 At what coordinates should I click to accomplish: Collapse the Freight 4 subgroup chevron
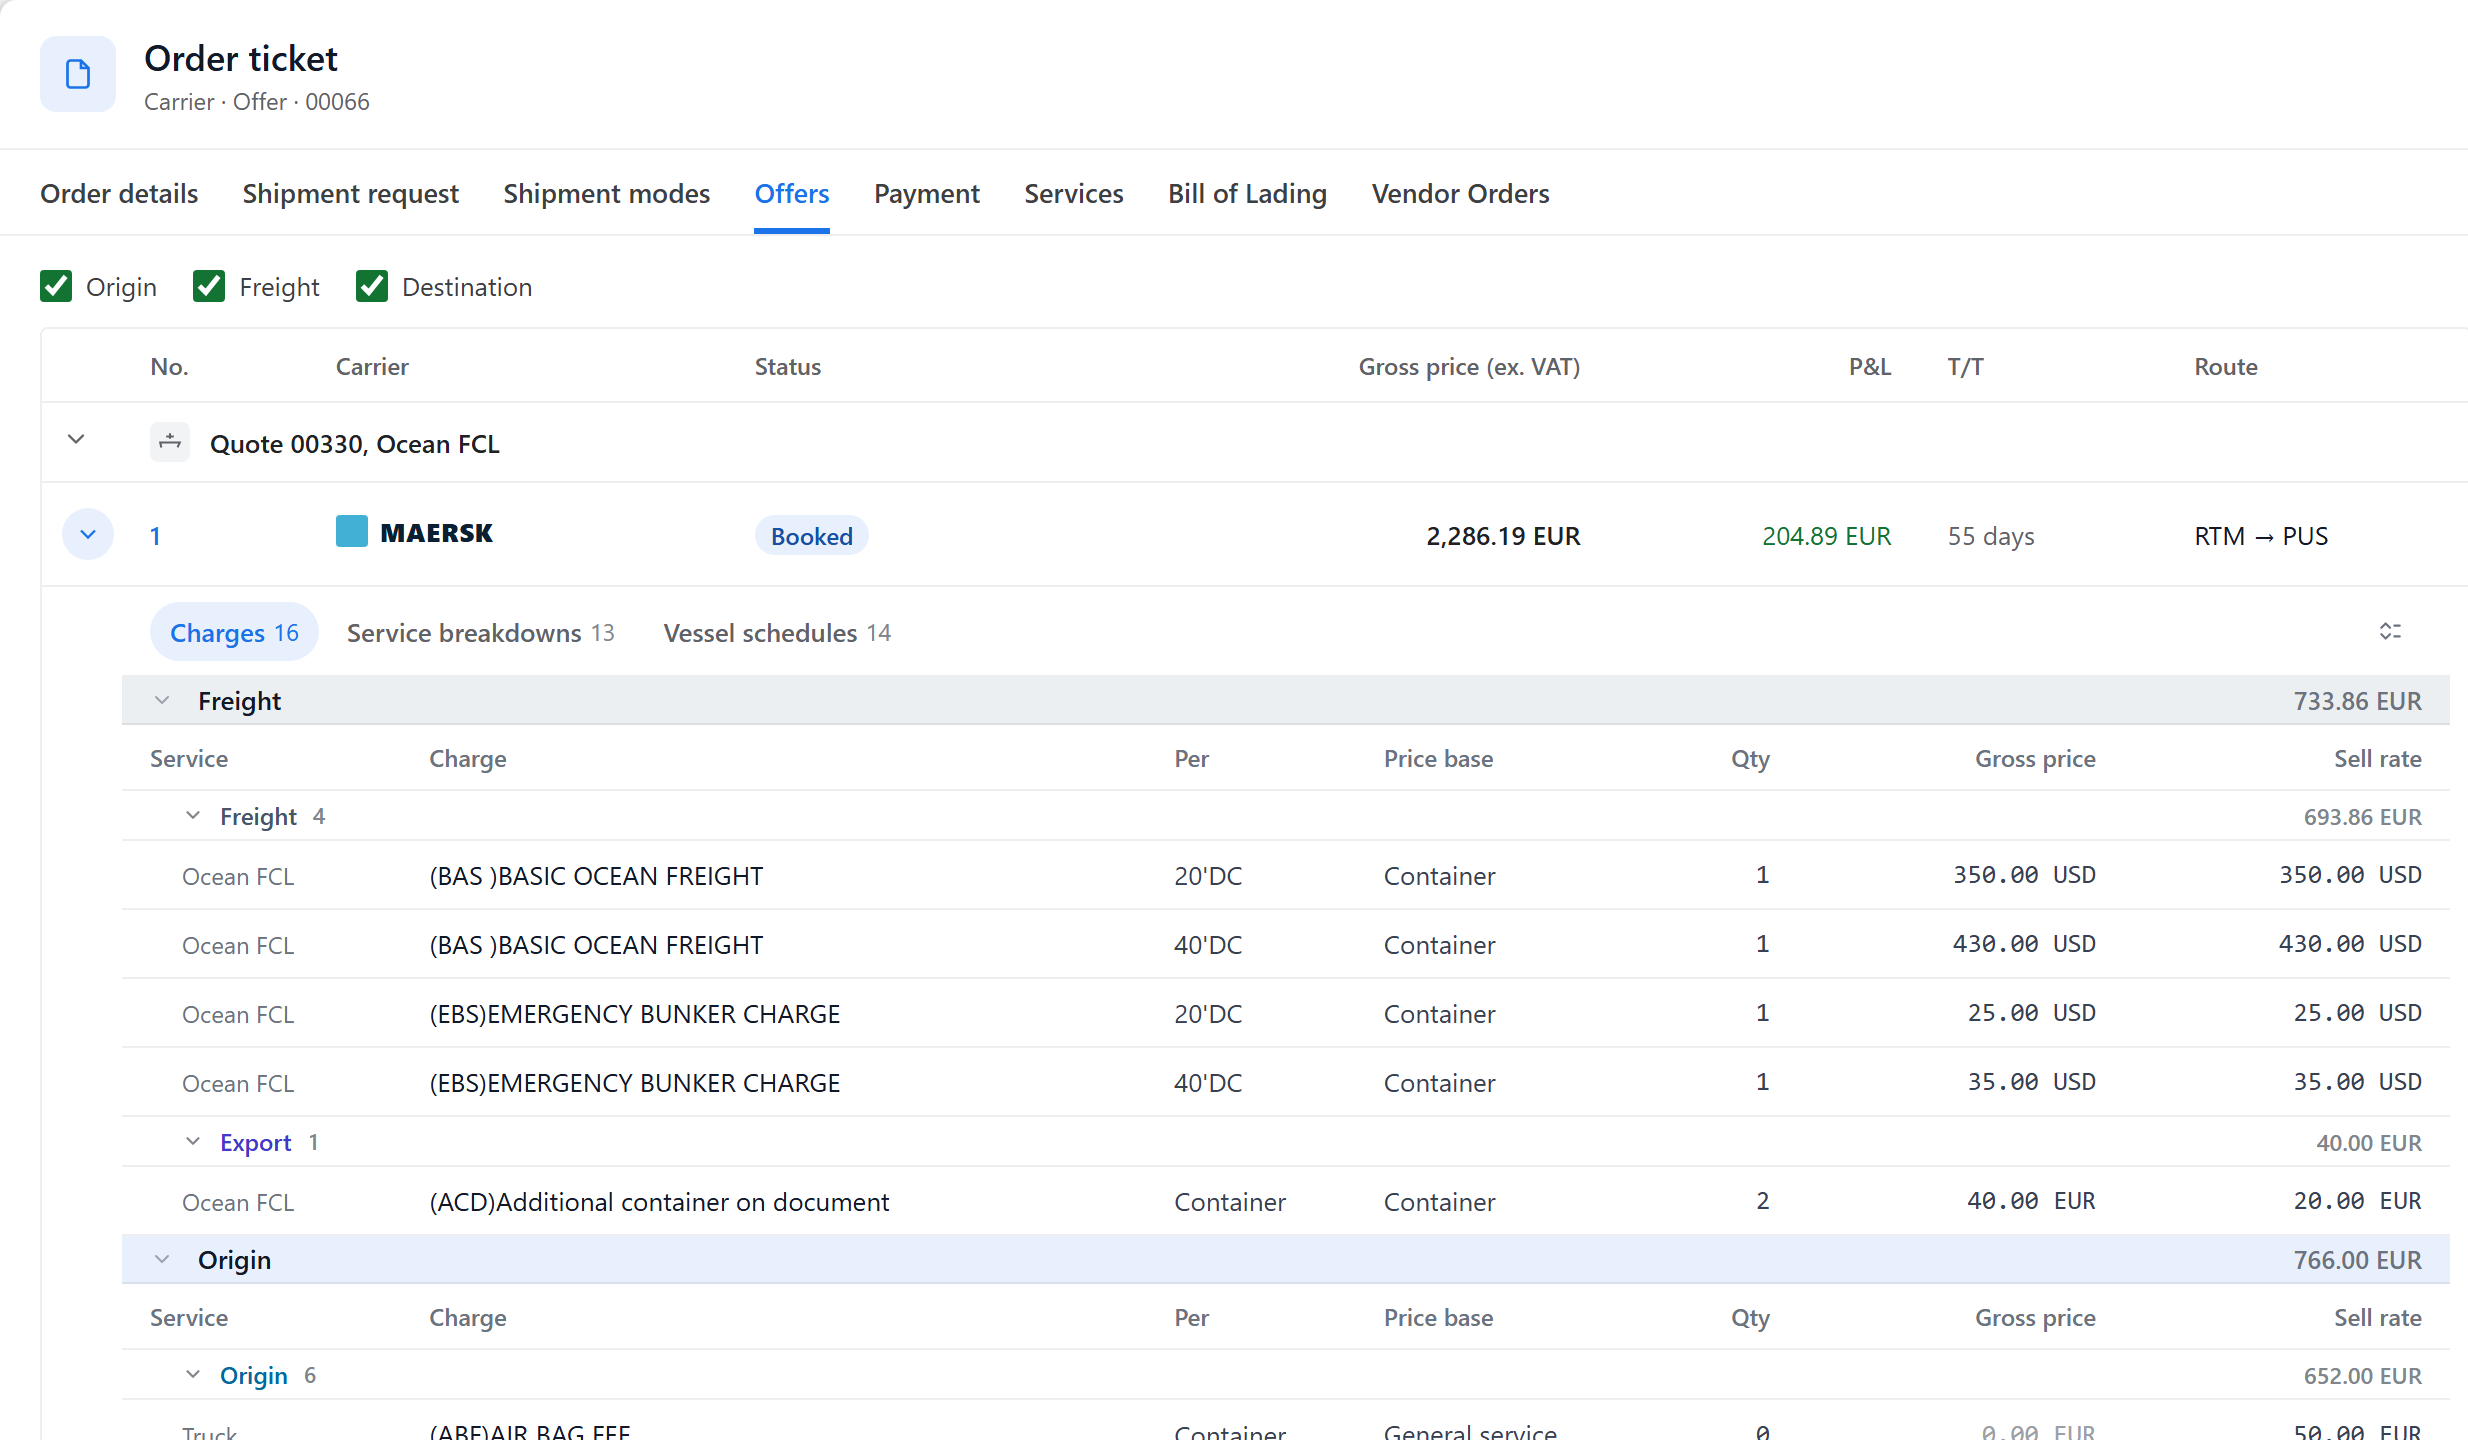tap(193, 816)
